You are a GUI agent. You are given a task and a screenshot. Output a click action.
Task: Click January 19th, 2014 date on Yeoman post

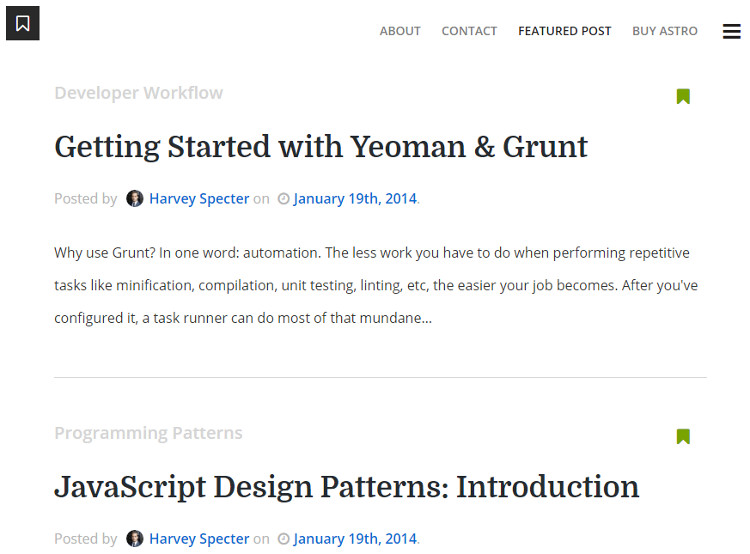coord(355,199)
